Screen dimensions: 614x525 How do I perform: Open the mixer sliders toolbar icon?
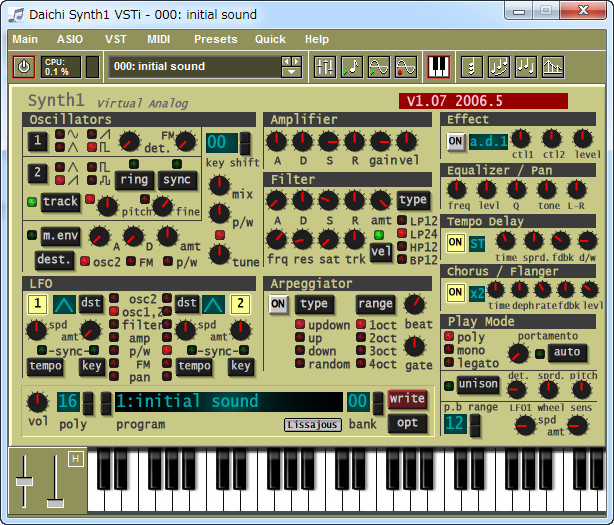[x=325, y=67]
